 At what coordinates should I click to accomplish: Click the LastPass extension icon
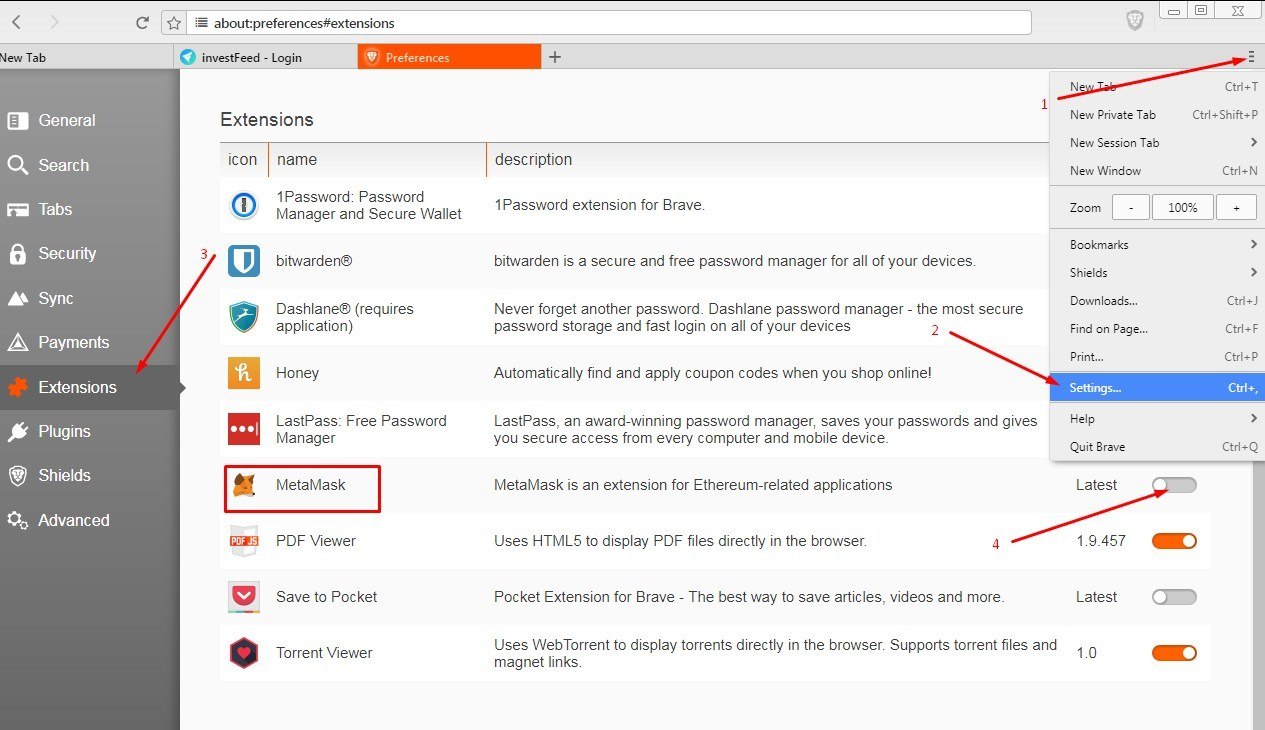(x=244, y=429)
